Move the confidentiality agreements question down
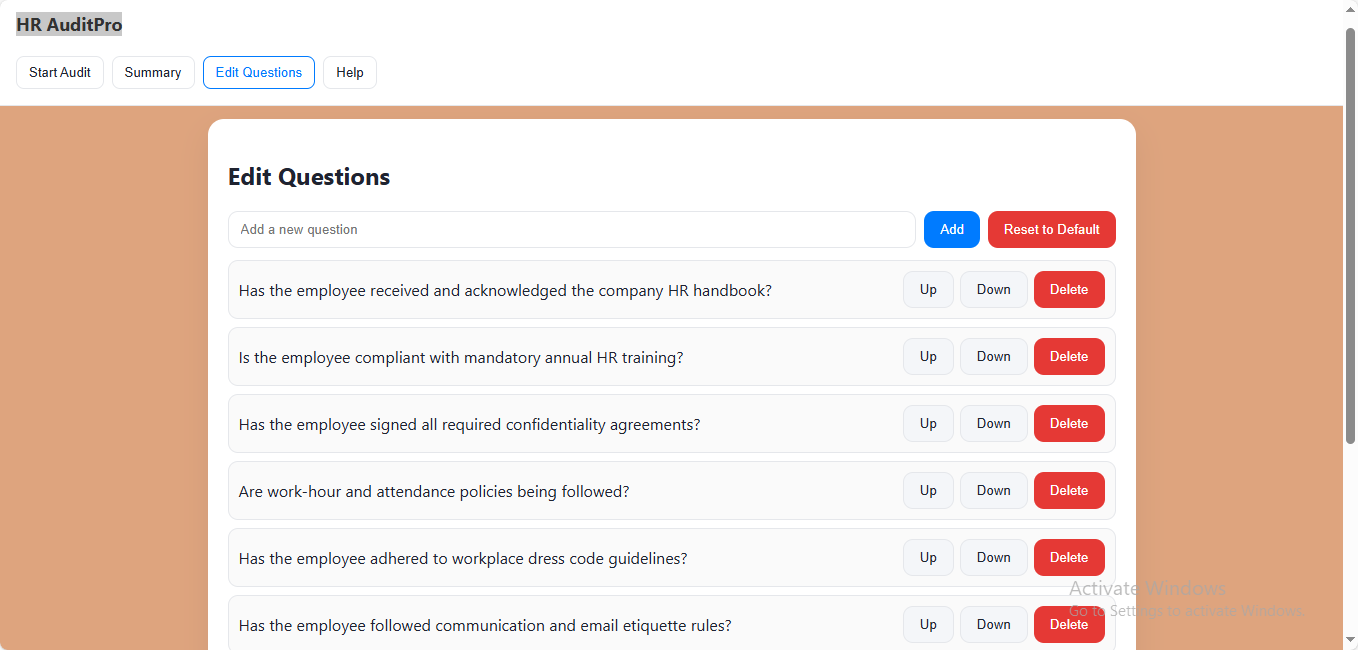The image size is (1358, 650). click(993, 424)
